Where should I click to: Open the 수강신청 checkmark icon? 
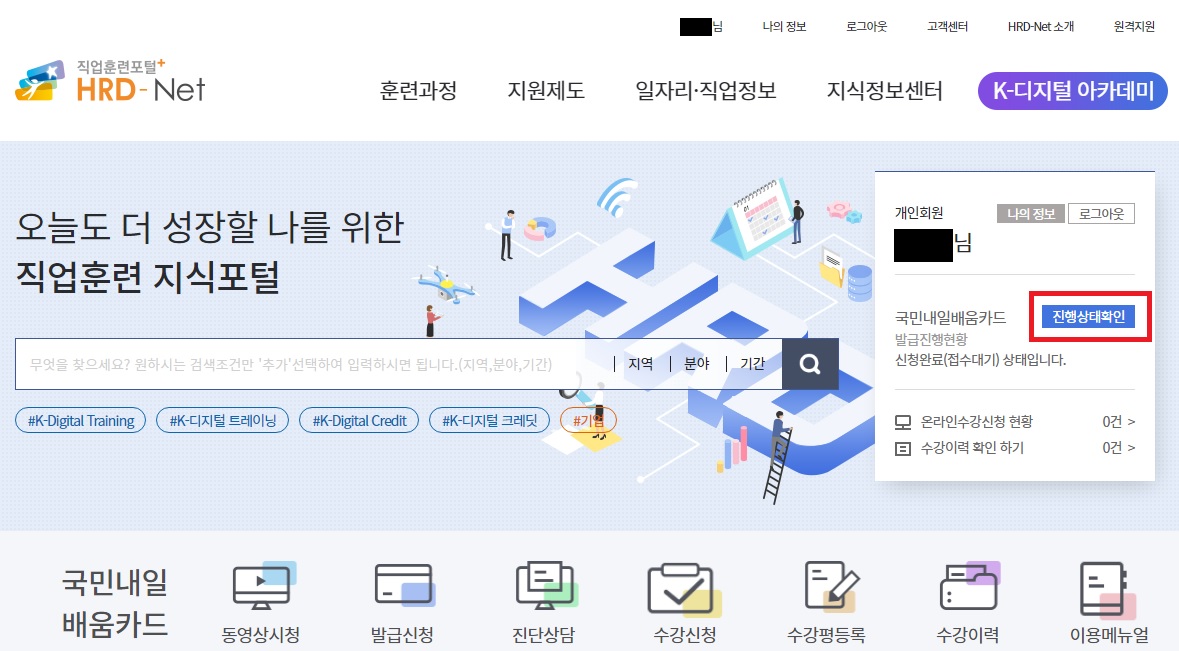[683, 589]
